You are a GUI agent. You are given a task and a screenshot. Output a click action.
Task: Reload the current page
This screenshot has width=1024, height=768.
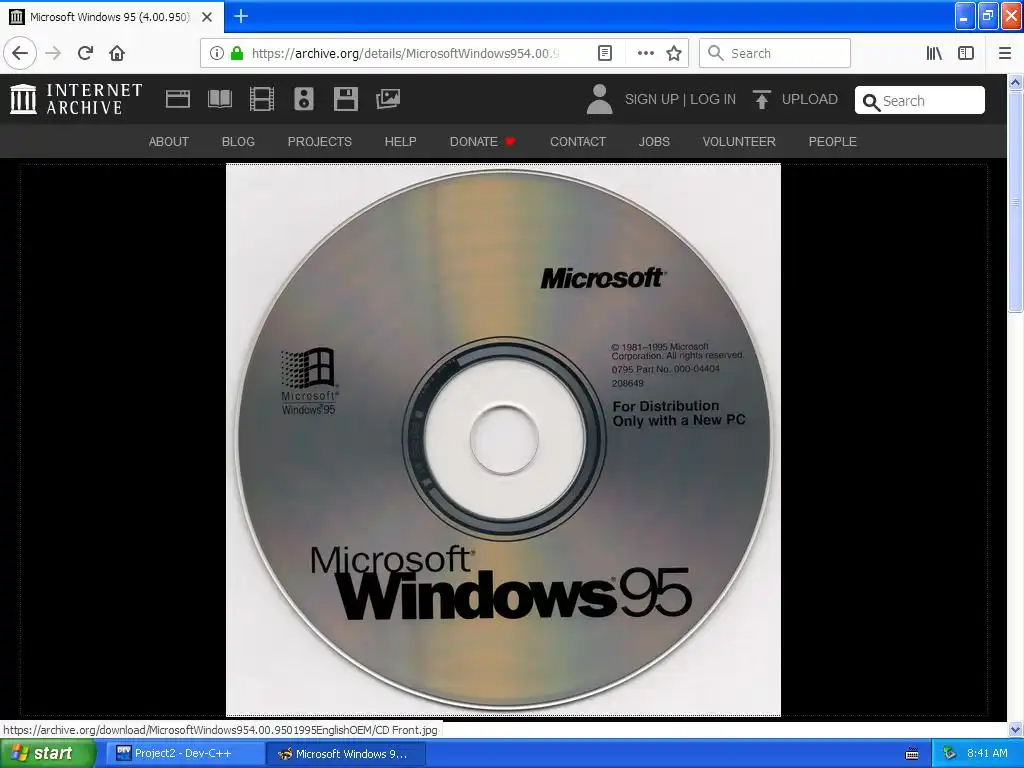pos(85,53)
